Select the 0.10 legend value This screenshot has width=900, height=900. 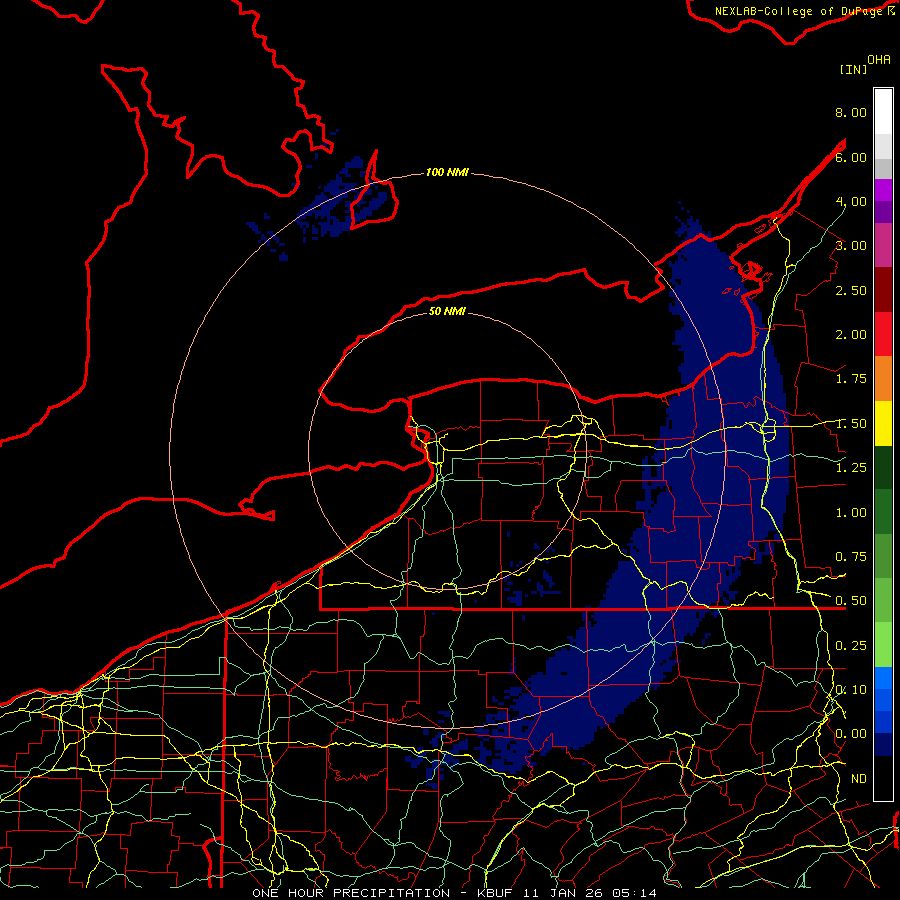[851, 690]
